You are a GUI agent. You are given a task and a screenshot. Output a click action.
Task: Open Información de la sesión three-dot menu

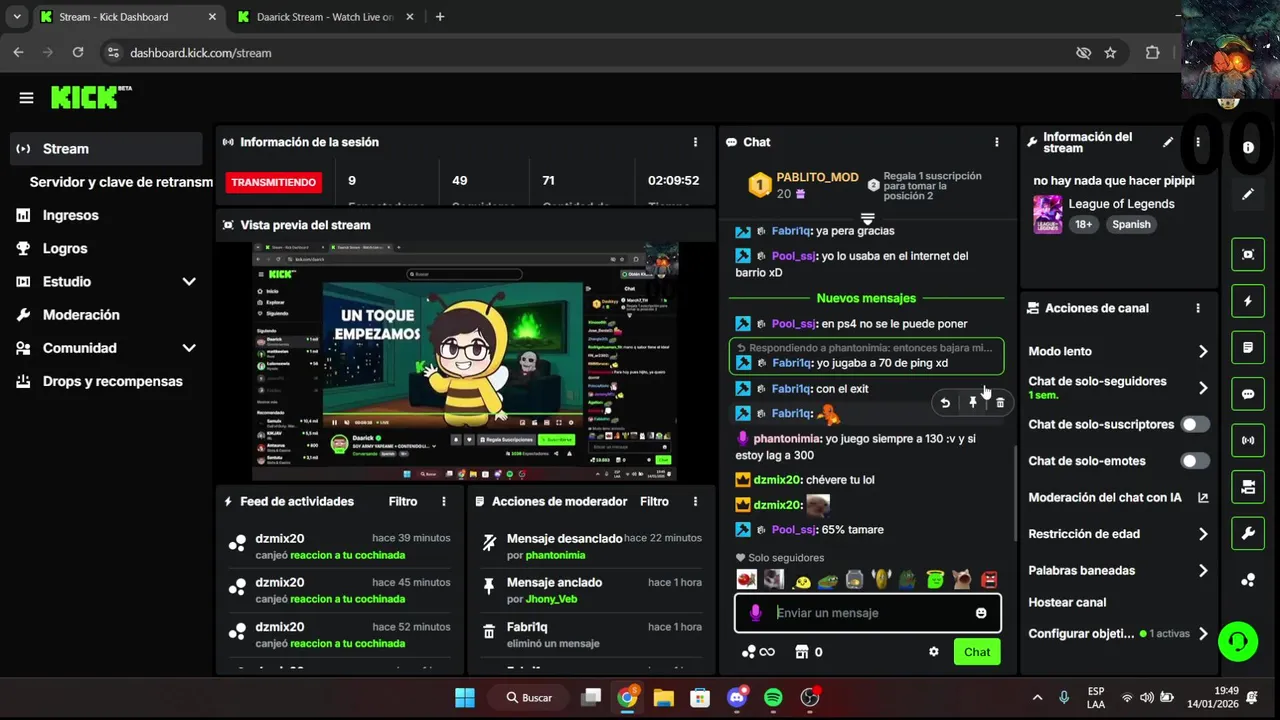point(695,142)
